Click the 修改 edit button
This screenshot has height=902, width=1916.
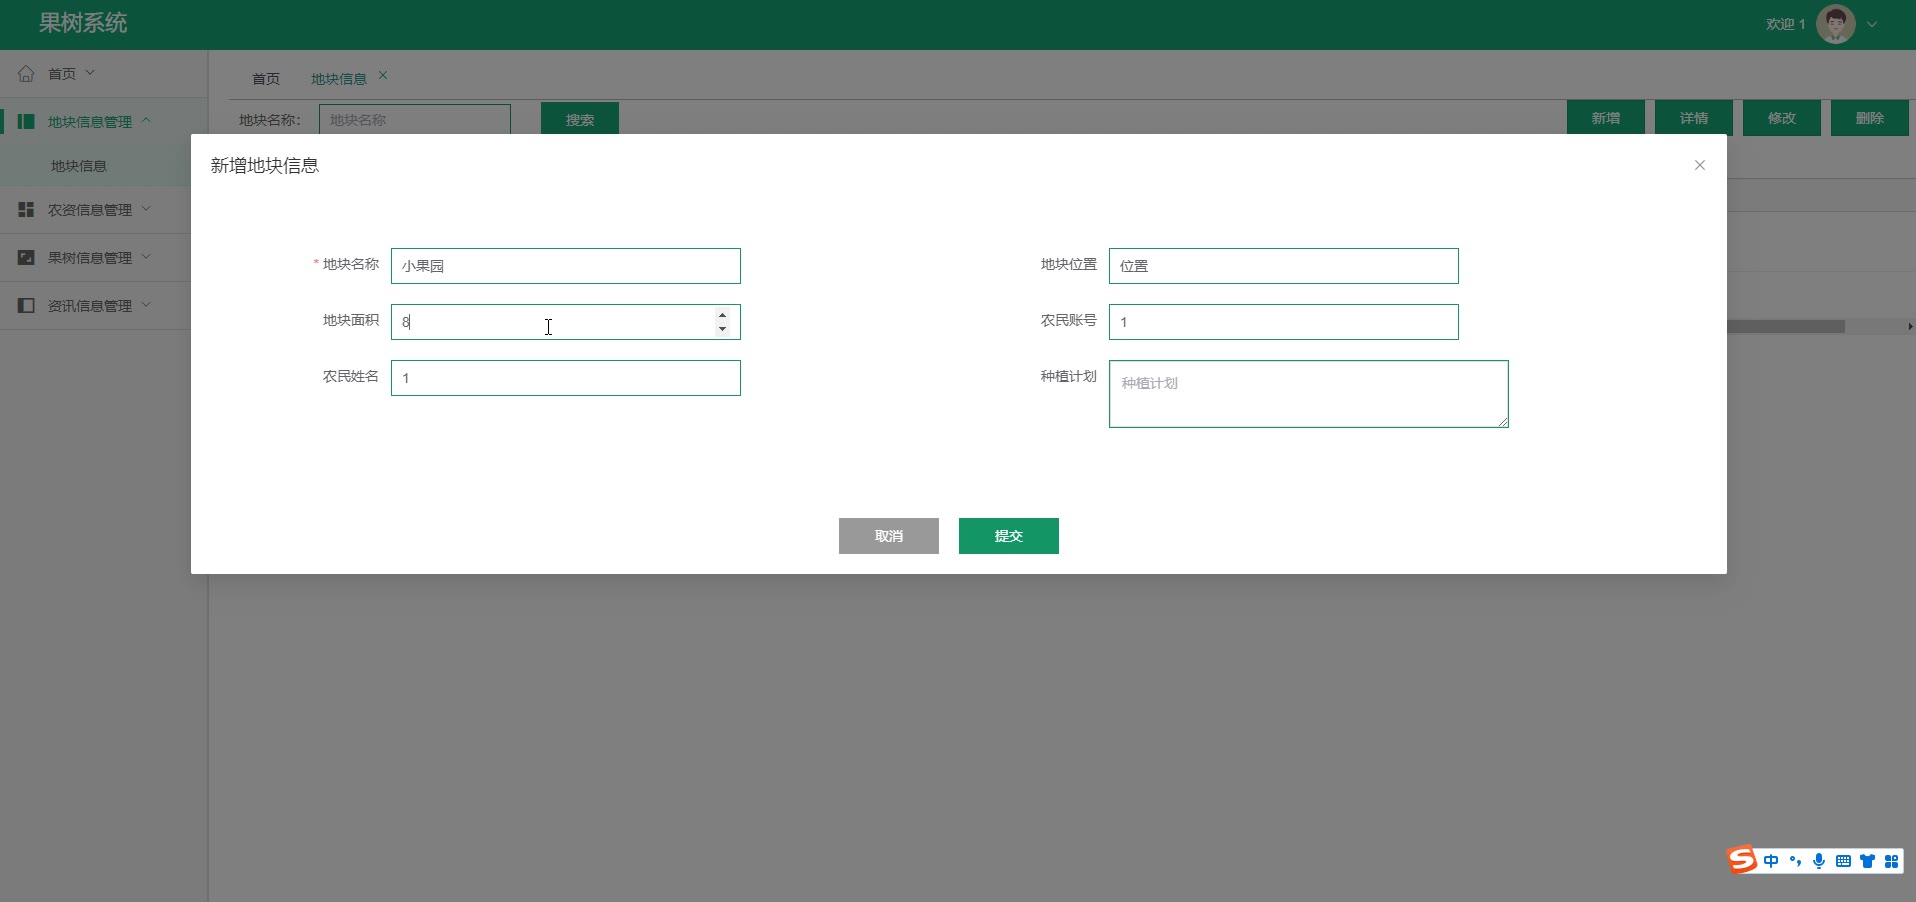1782,118
